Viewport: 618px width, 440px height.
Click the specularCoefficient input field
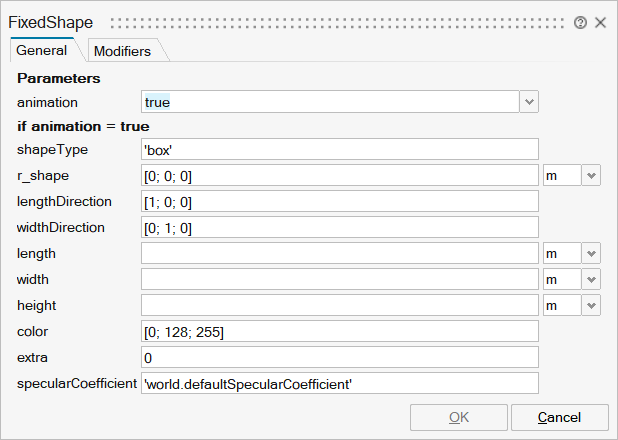coord(340,384)
